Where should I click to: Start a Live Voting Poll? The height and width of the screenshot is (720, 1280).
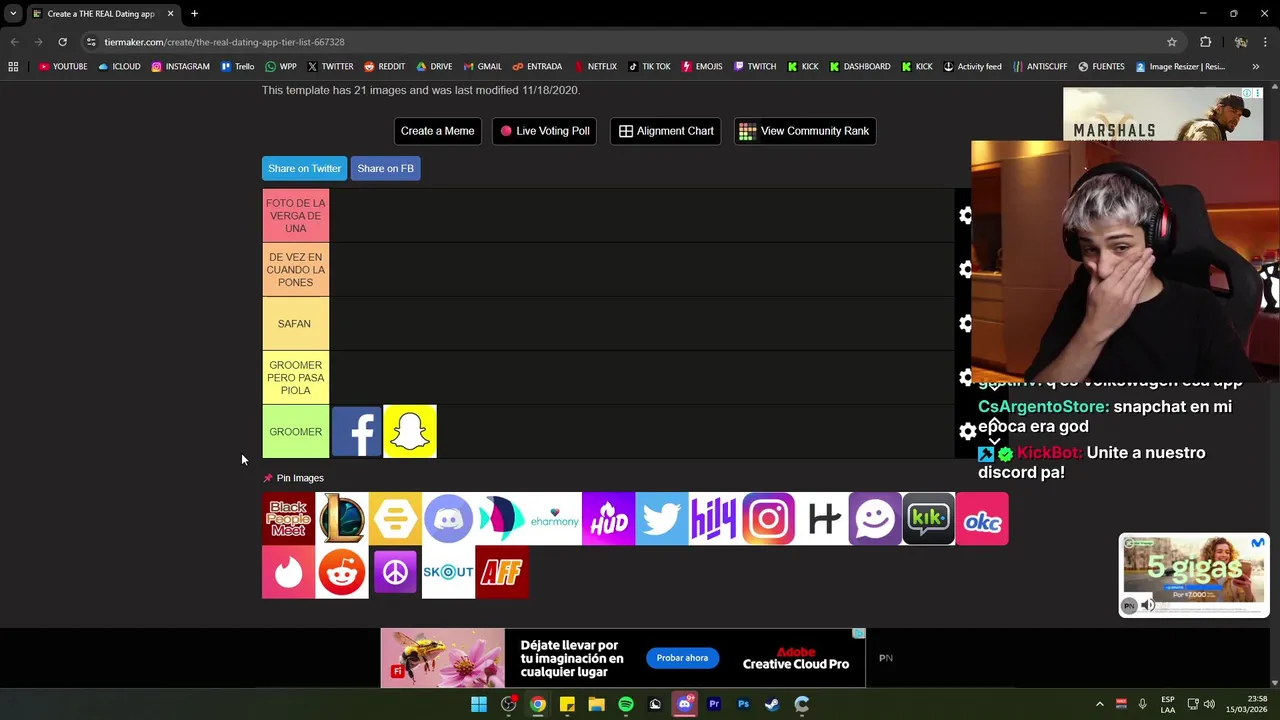(544, 131)
